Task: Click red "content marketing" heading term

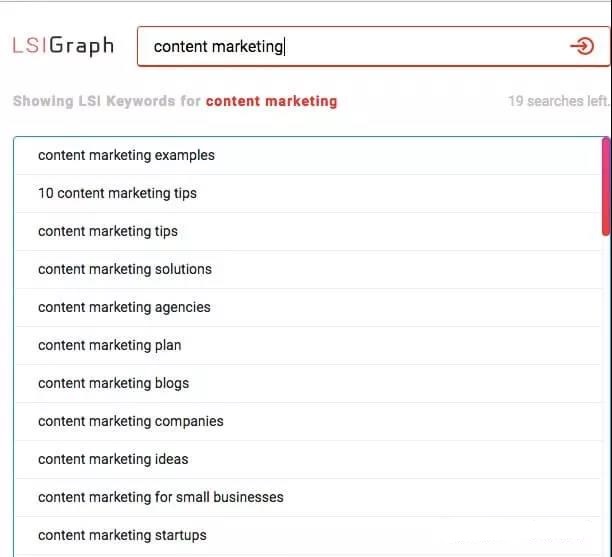Action: pos(271,101)
